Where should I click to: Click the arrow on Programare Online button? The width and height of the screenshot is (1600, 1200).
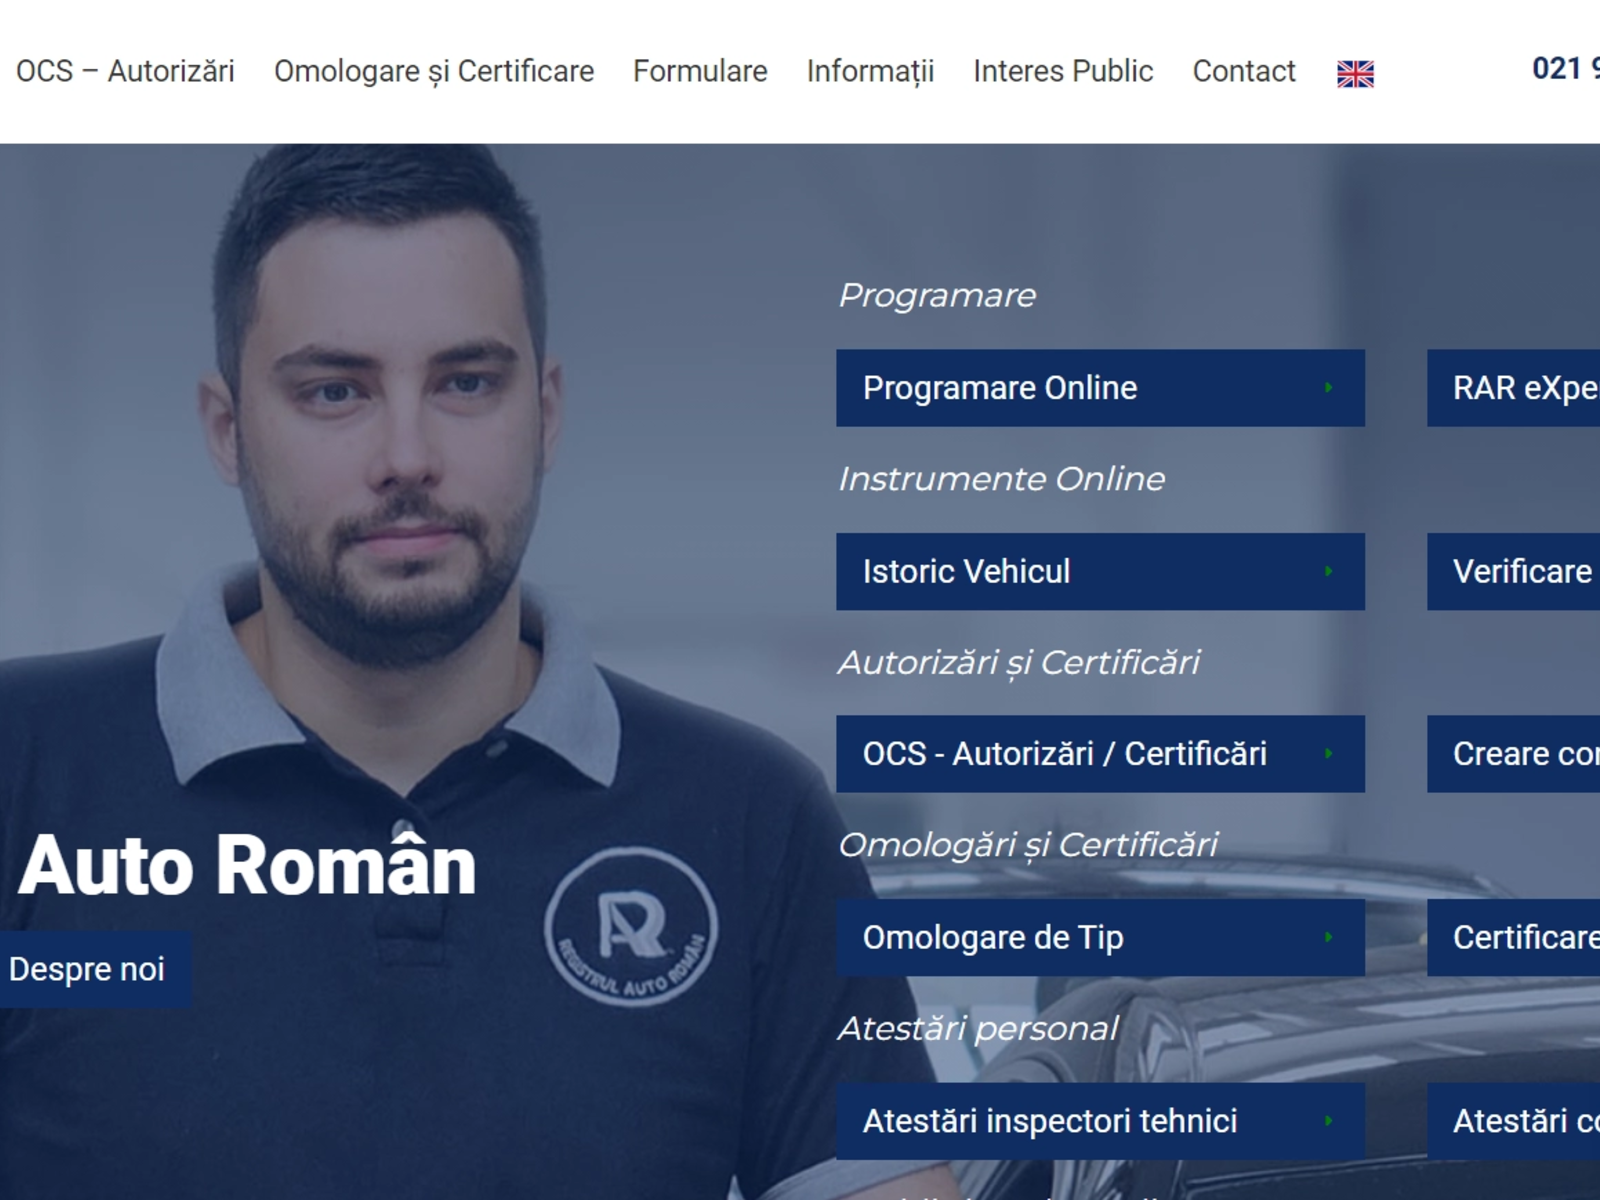point(1328,388)
